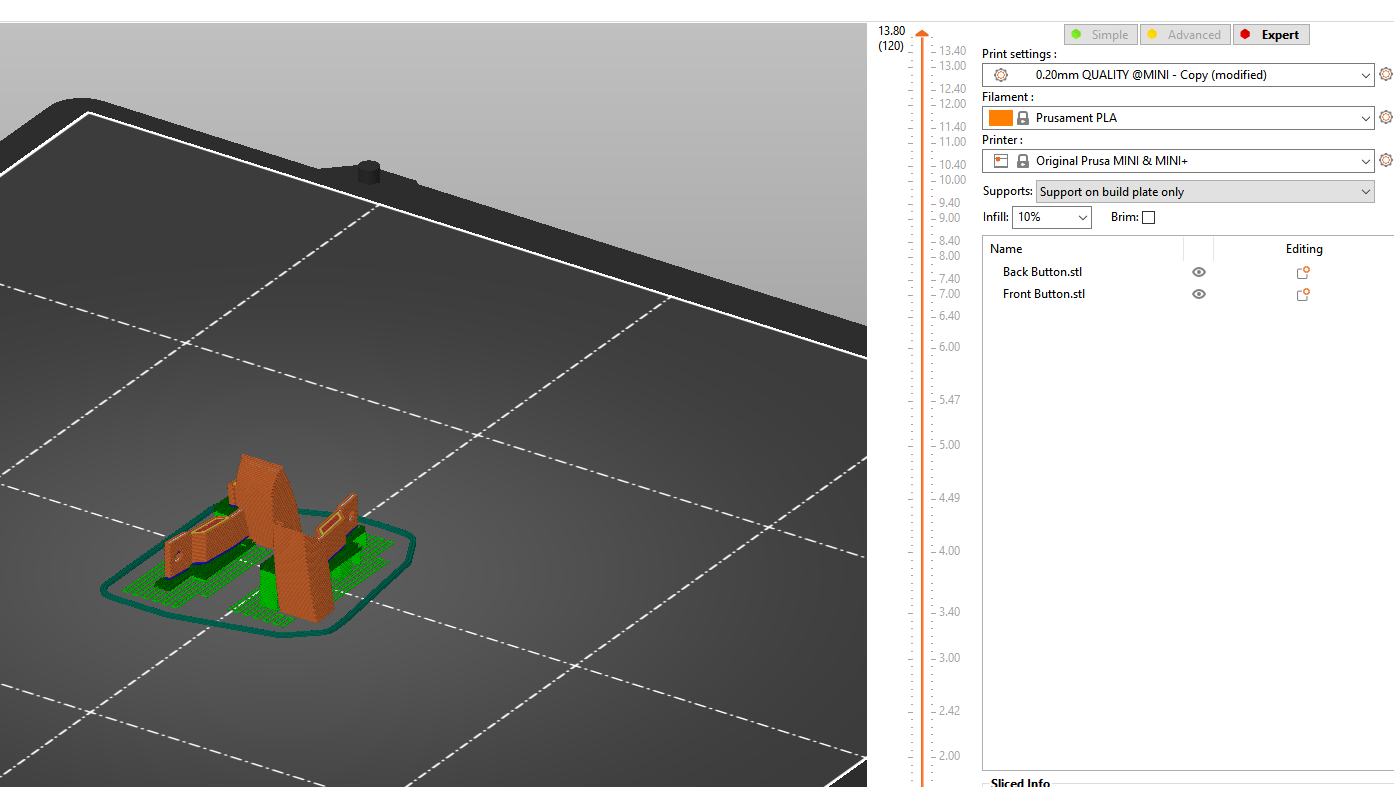Switch to Advanced mode
1394x787 pixels.
point(1185,35)
